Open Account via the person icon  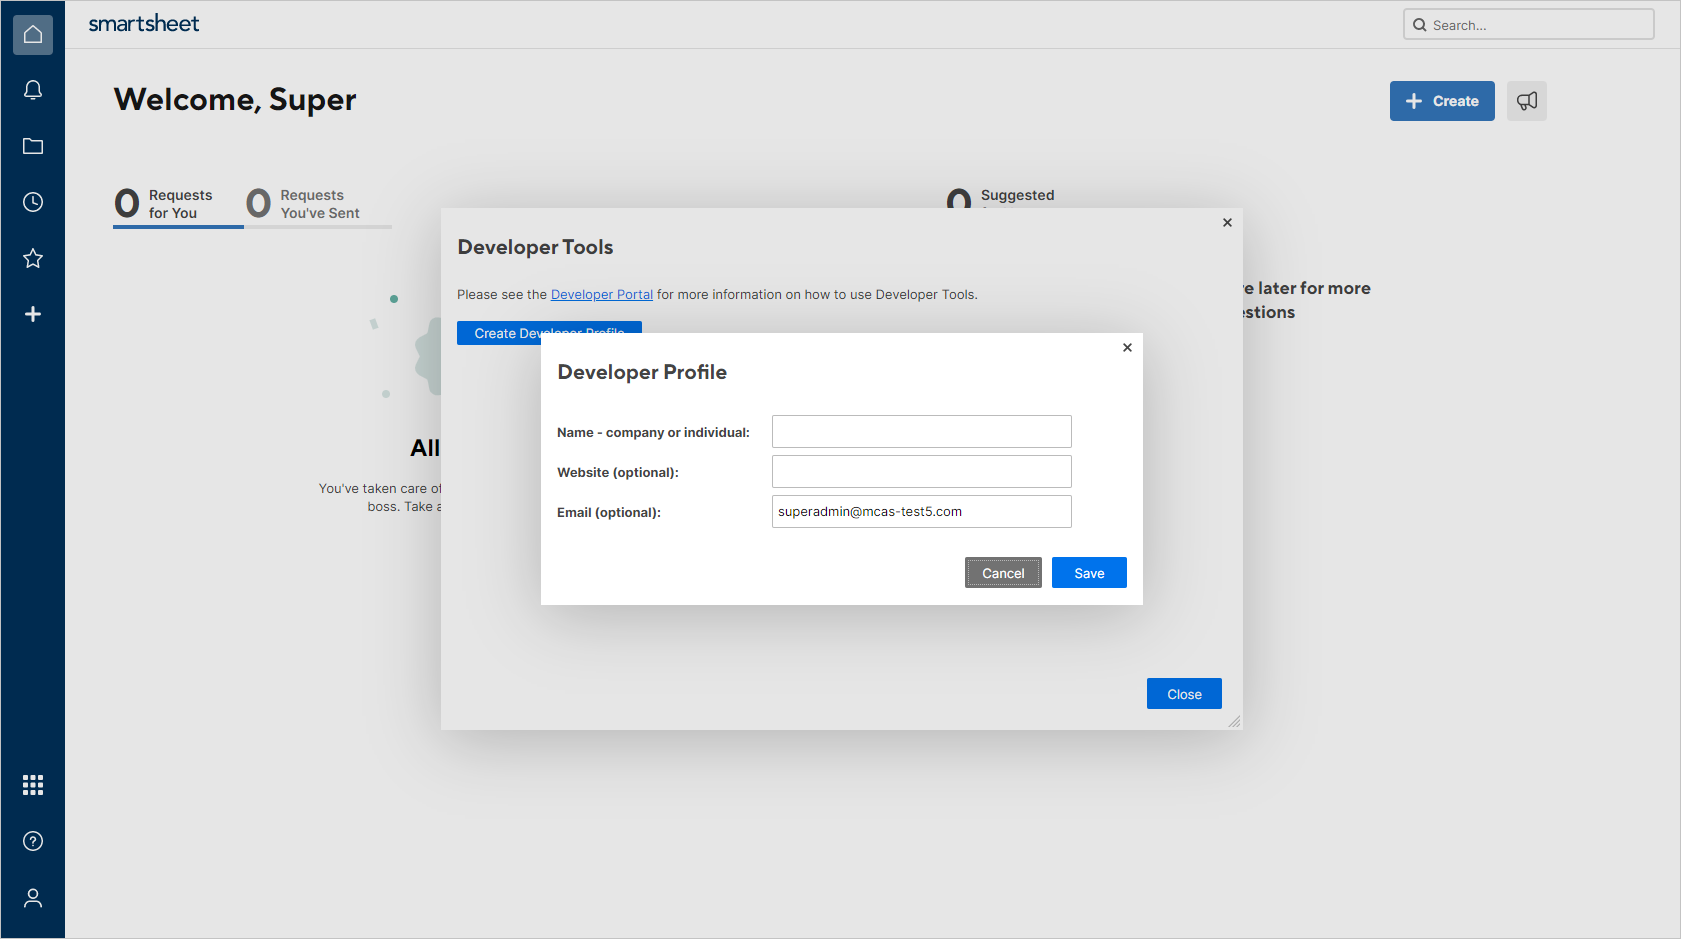pos(32,897)
